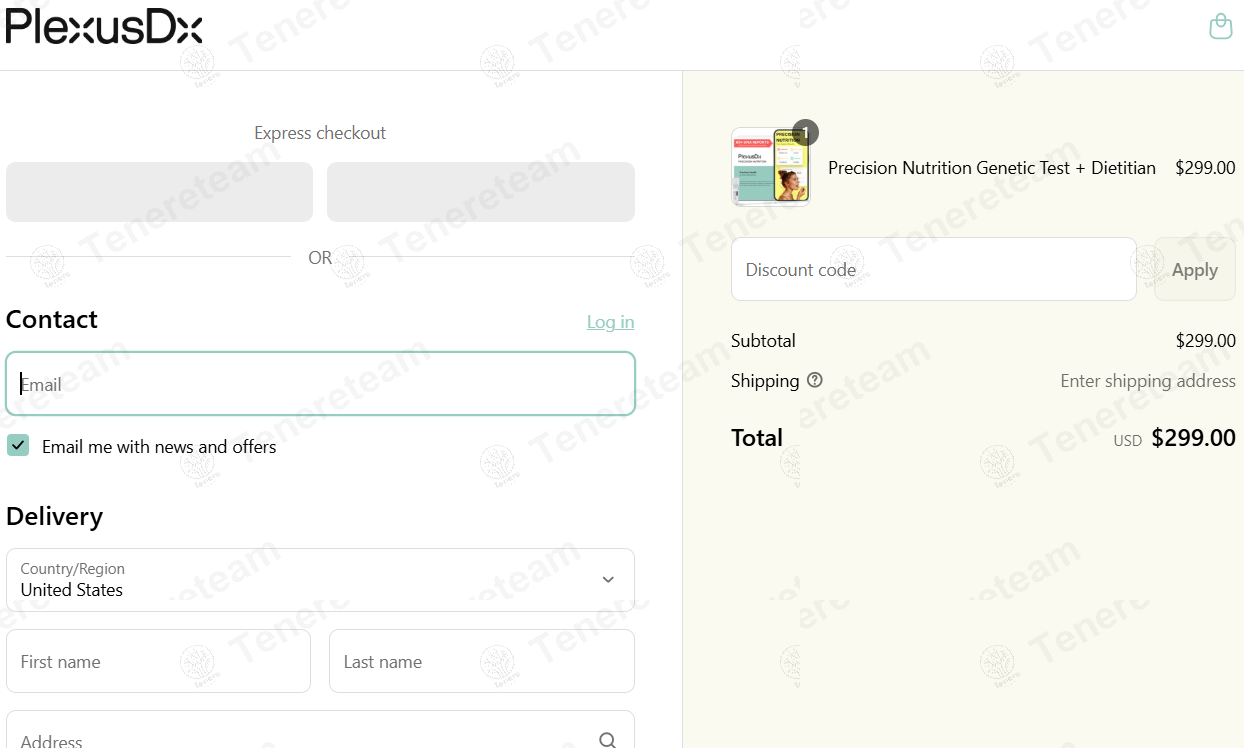The width and height of the screenshot is (1244, 748).
Task: Click the PlexusDx logo
Action: tap(104, 27)
